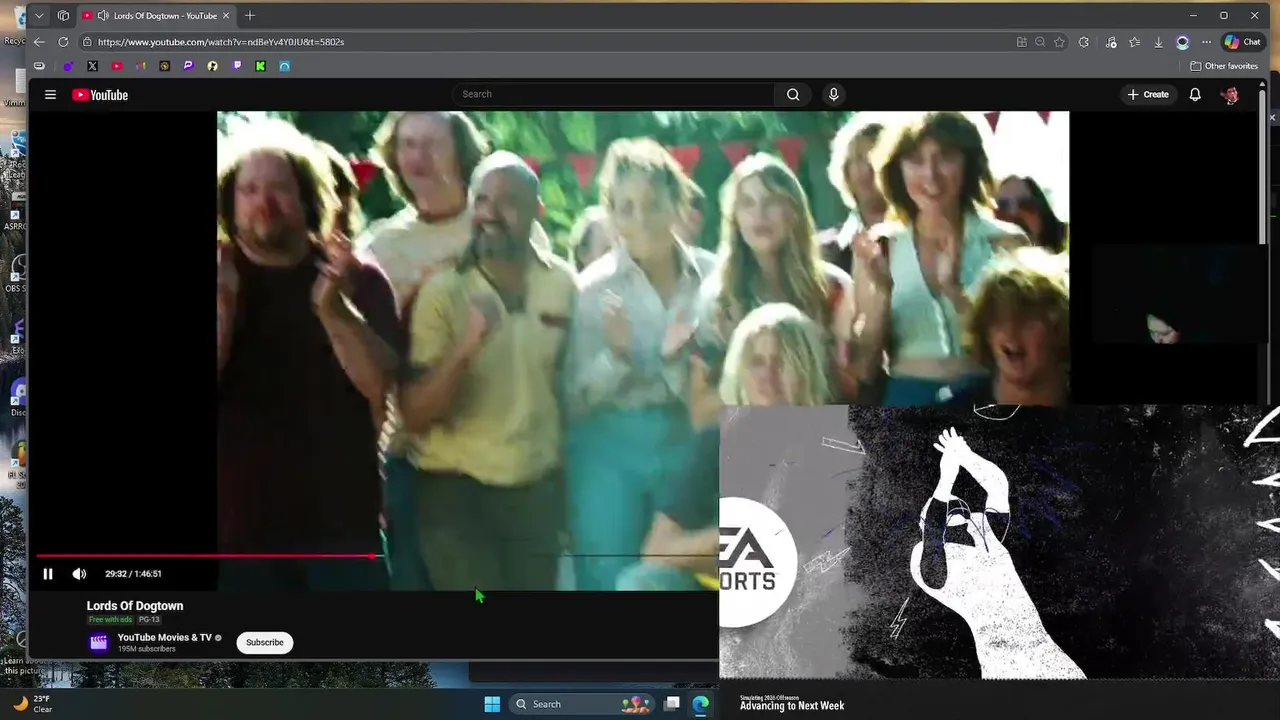Open the Other favorites folder
The image size is (1280, 720).
click(1224, 66)
